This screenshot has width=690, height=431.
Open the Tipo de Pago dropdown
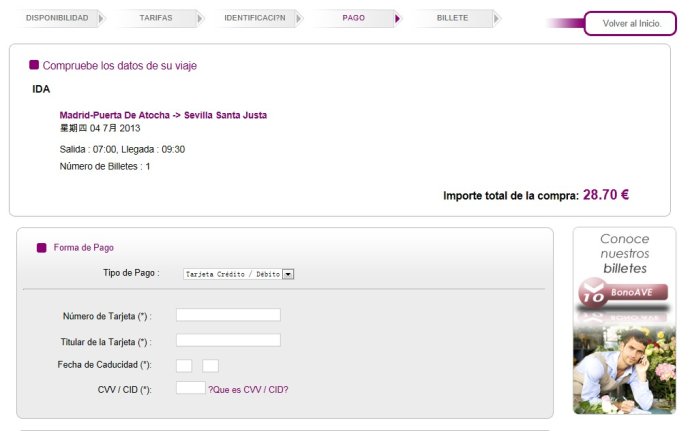click(x=239, y=274)
